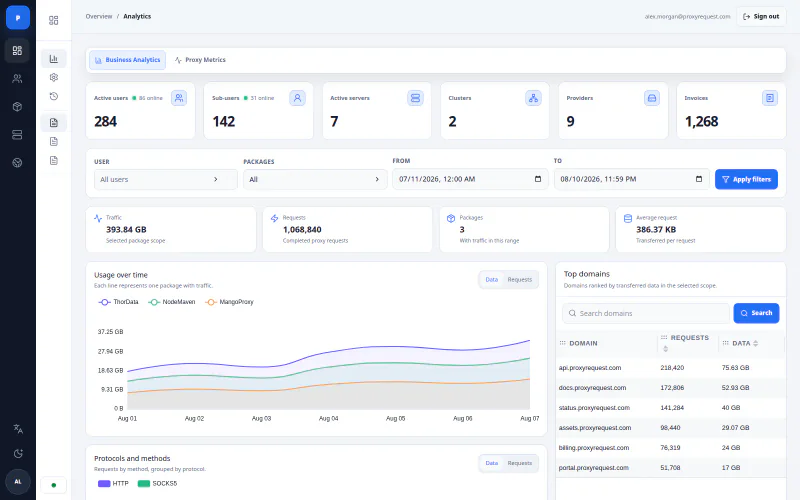Click alex.morgan@proxyrequest.com email
800x500 pixels.
[687, 16]
